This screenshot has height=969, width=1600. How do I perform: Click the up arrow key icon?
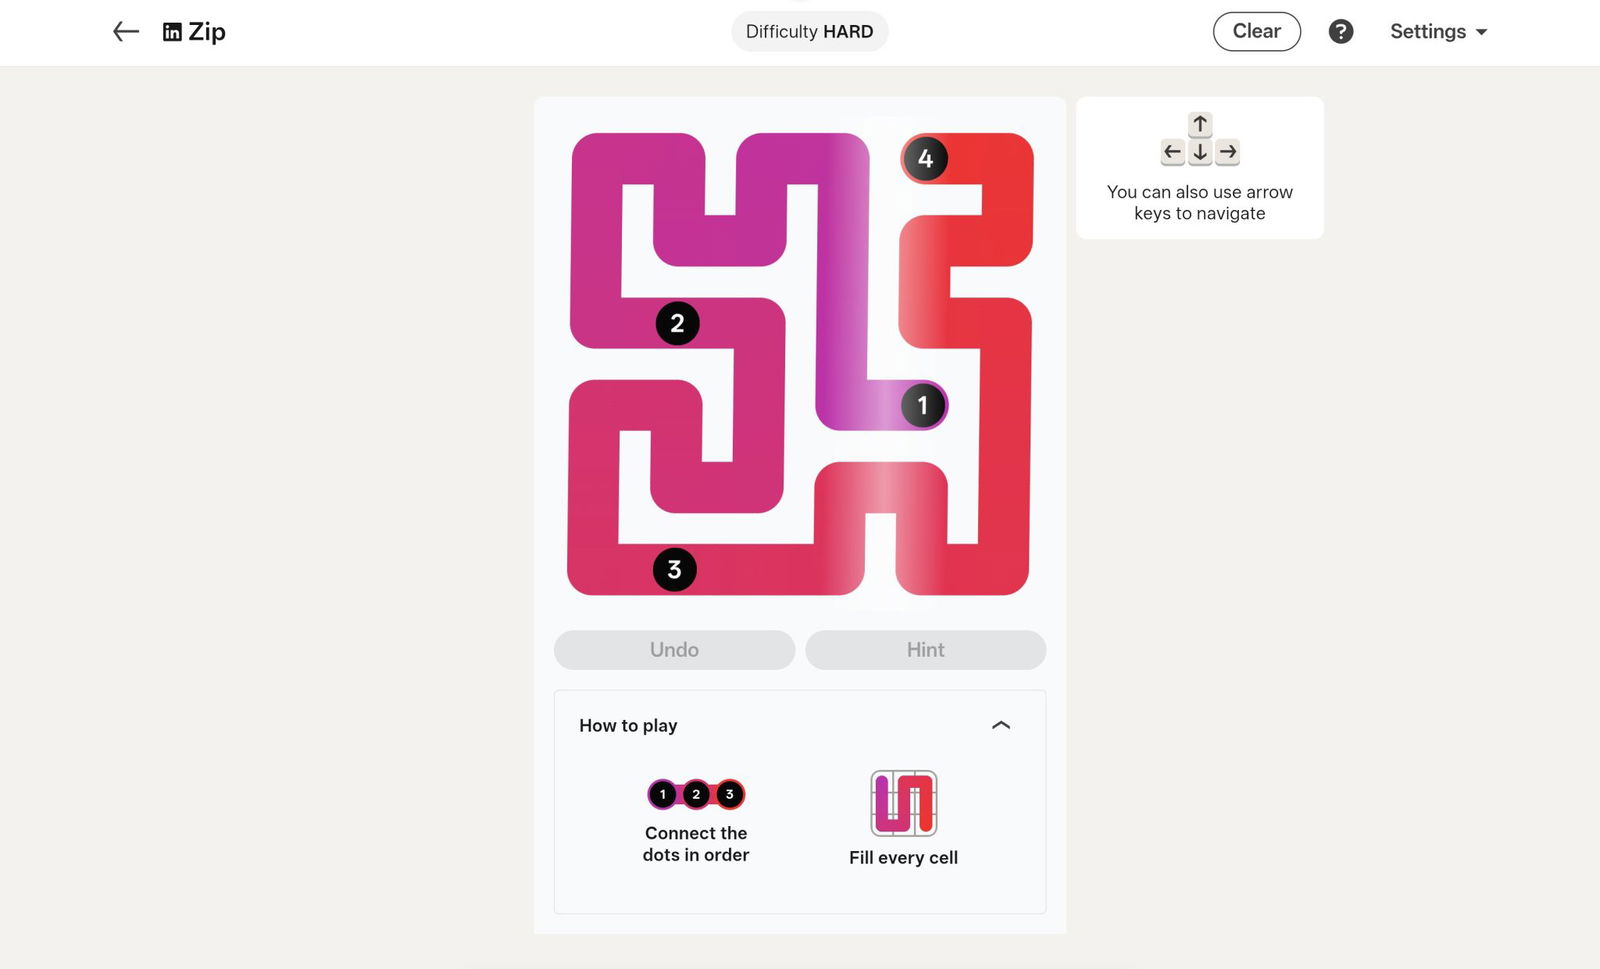1200,124
